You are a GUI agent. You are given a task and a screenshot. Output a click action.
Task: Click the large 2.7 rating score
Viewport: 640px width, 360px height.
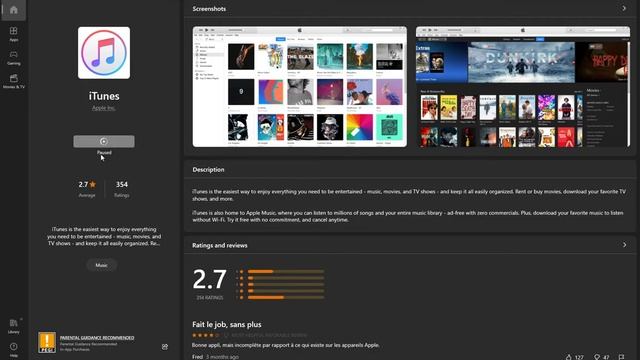[209, 279]
